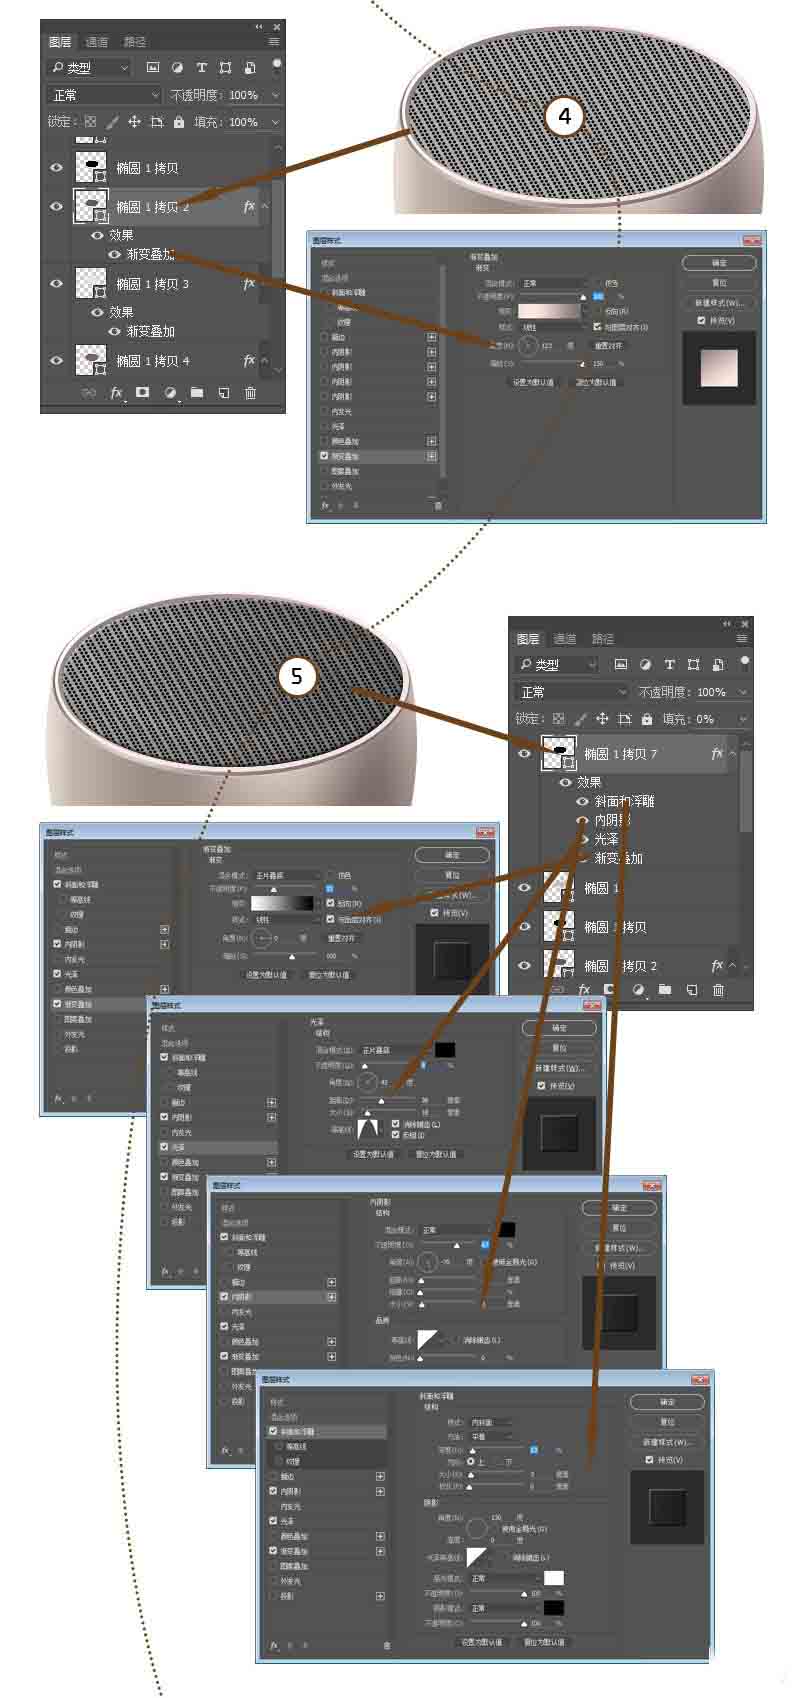This screenshot has width=800, height=1698.
Task: Filter type layers in Fill 100% Layers panel
Action: [201, 67]
